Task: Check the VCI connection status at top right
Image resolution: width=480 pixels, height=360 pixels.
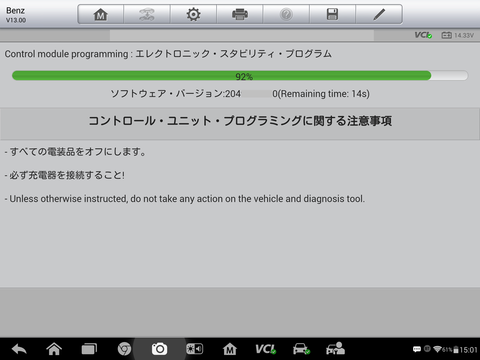Action: (423, 35)
